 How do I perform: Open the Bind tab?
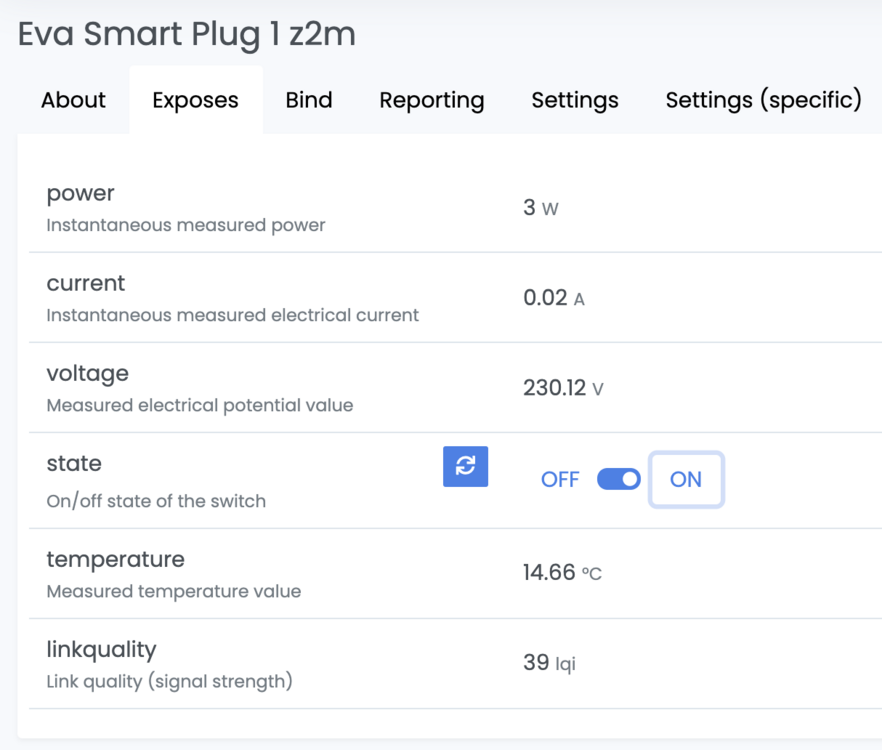309,100
